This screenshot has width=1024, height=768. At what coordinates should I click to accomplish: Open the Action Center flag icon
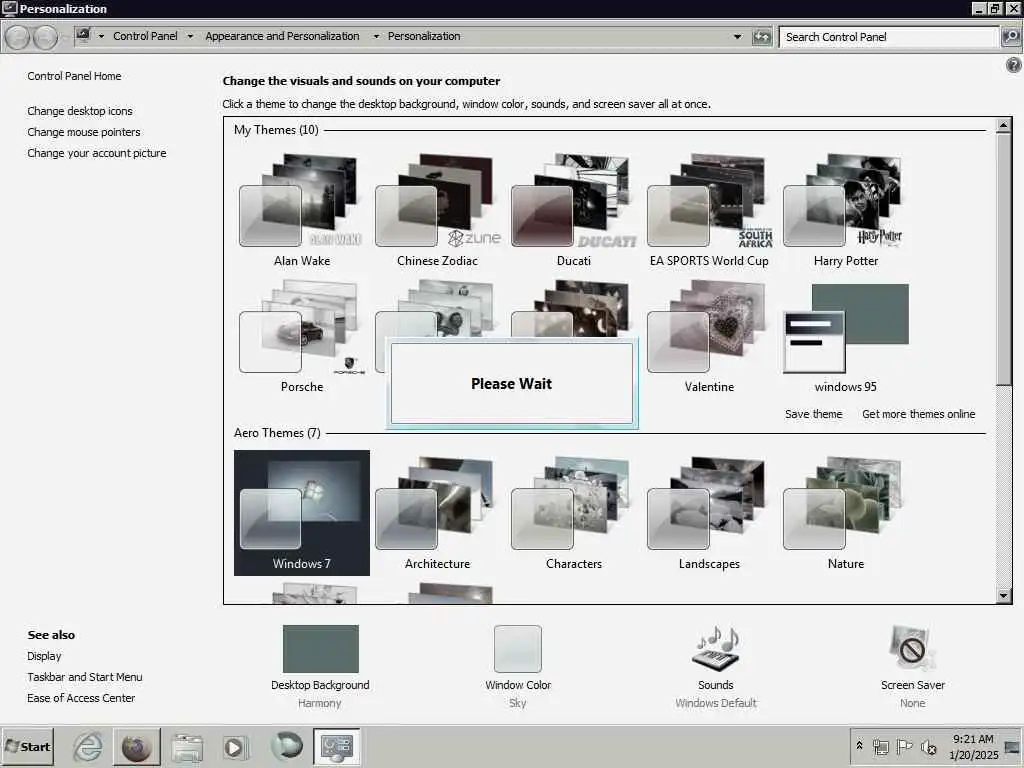904,746
